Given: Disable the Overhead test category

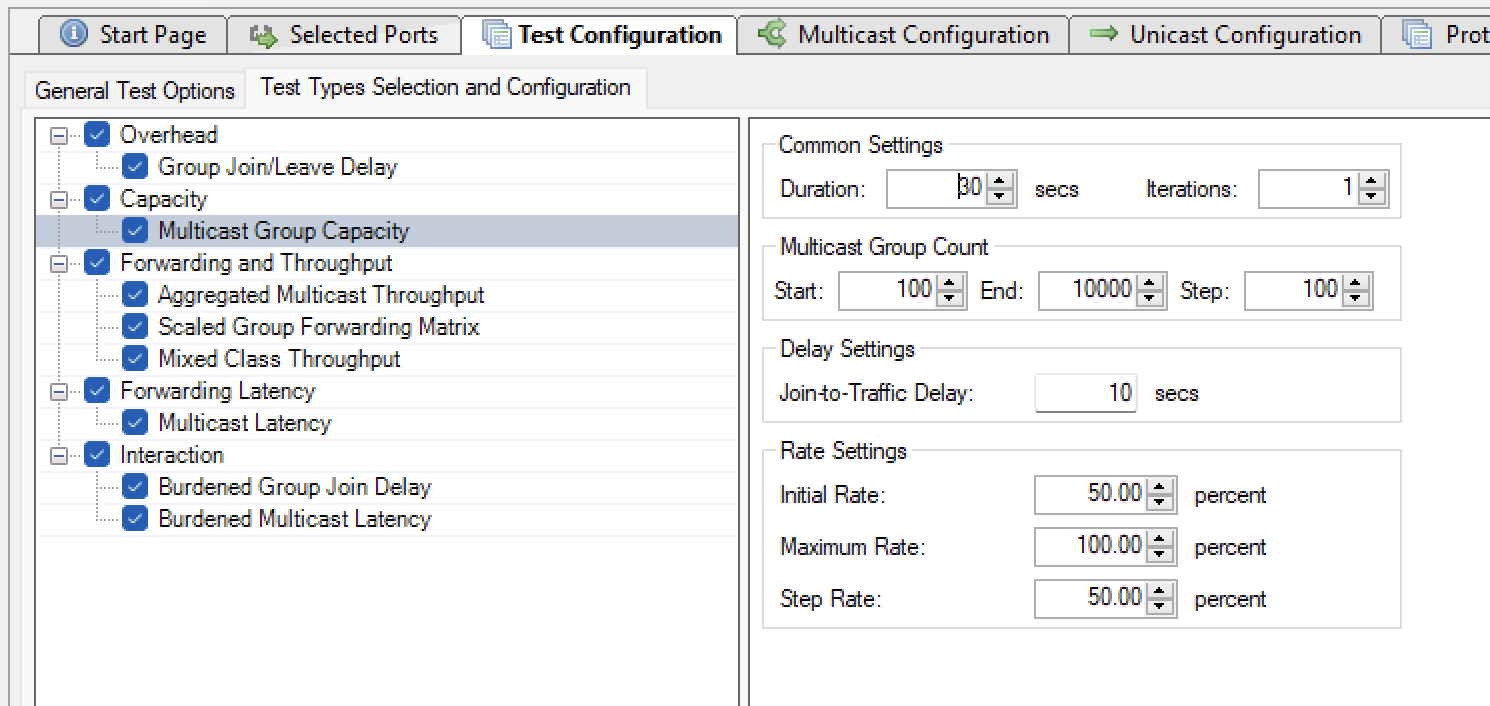Looking at the screenshot, I should (97, 134).
